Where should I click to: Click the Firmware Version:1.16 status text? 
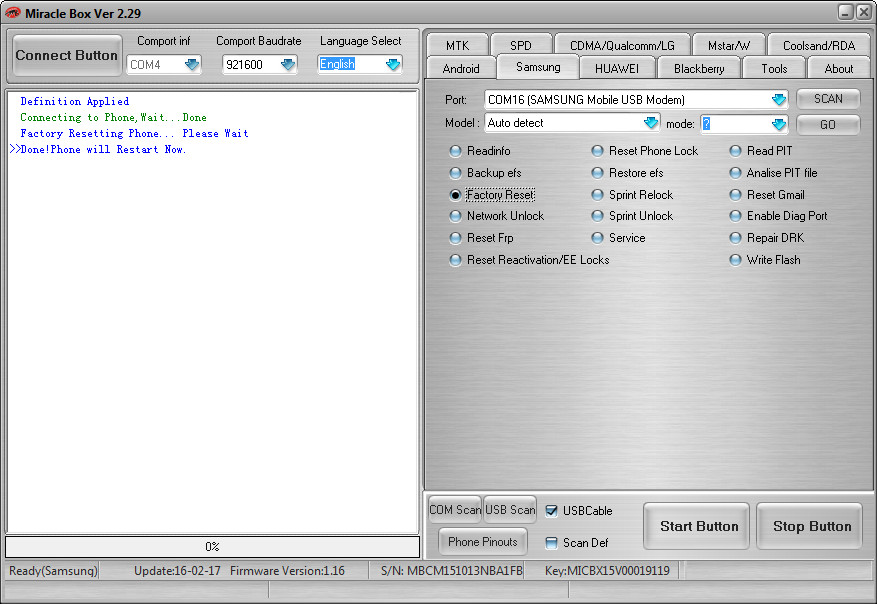point(287,571)
